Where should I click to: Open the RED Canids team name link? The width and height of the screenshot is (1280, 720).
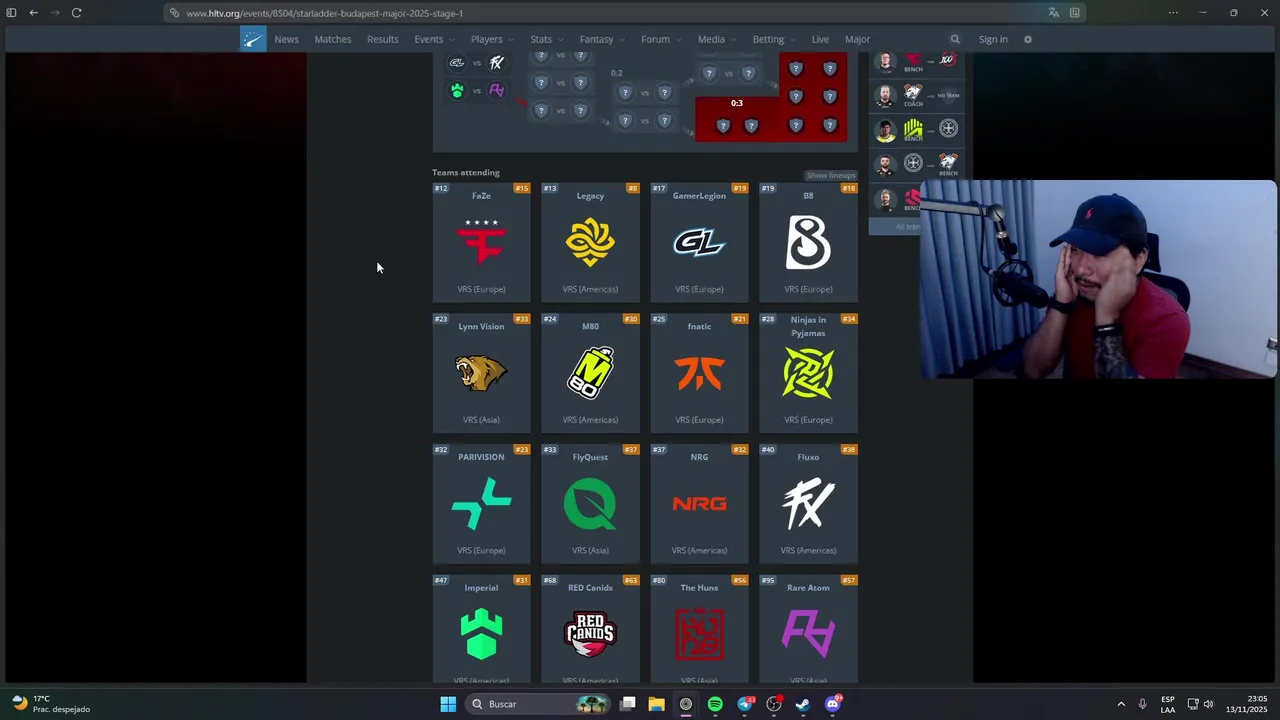590,588
